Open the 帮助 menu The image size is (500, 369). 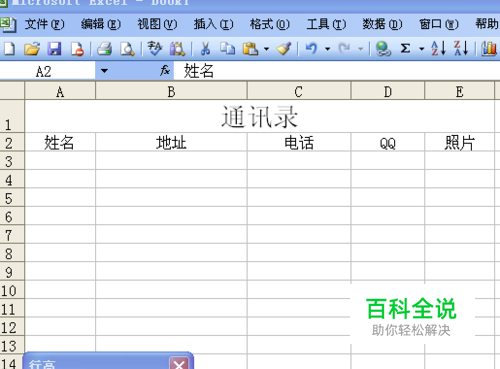pyautogui.click(x=487, y=24)
